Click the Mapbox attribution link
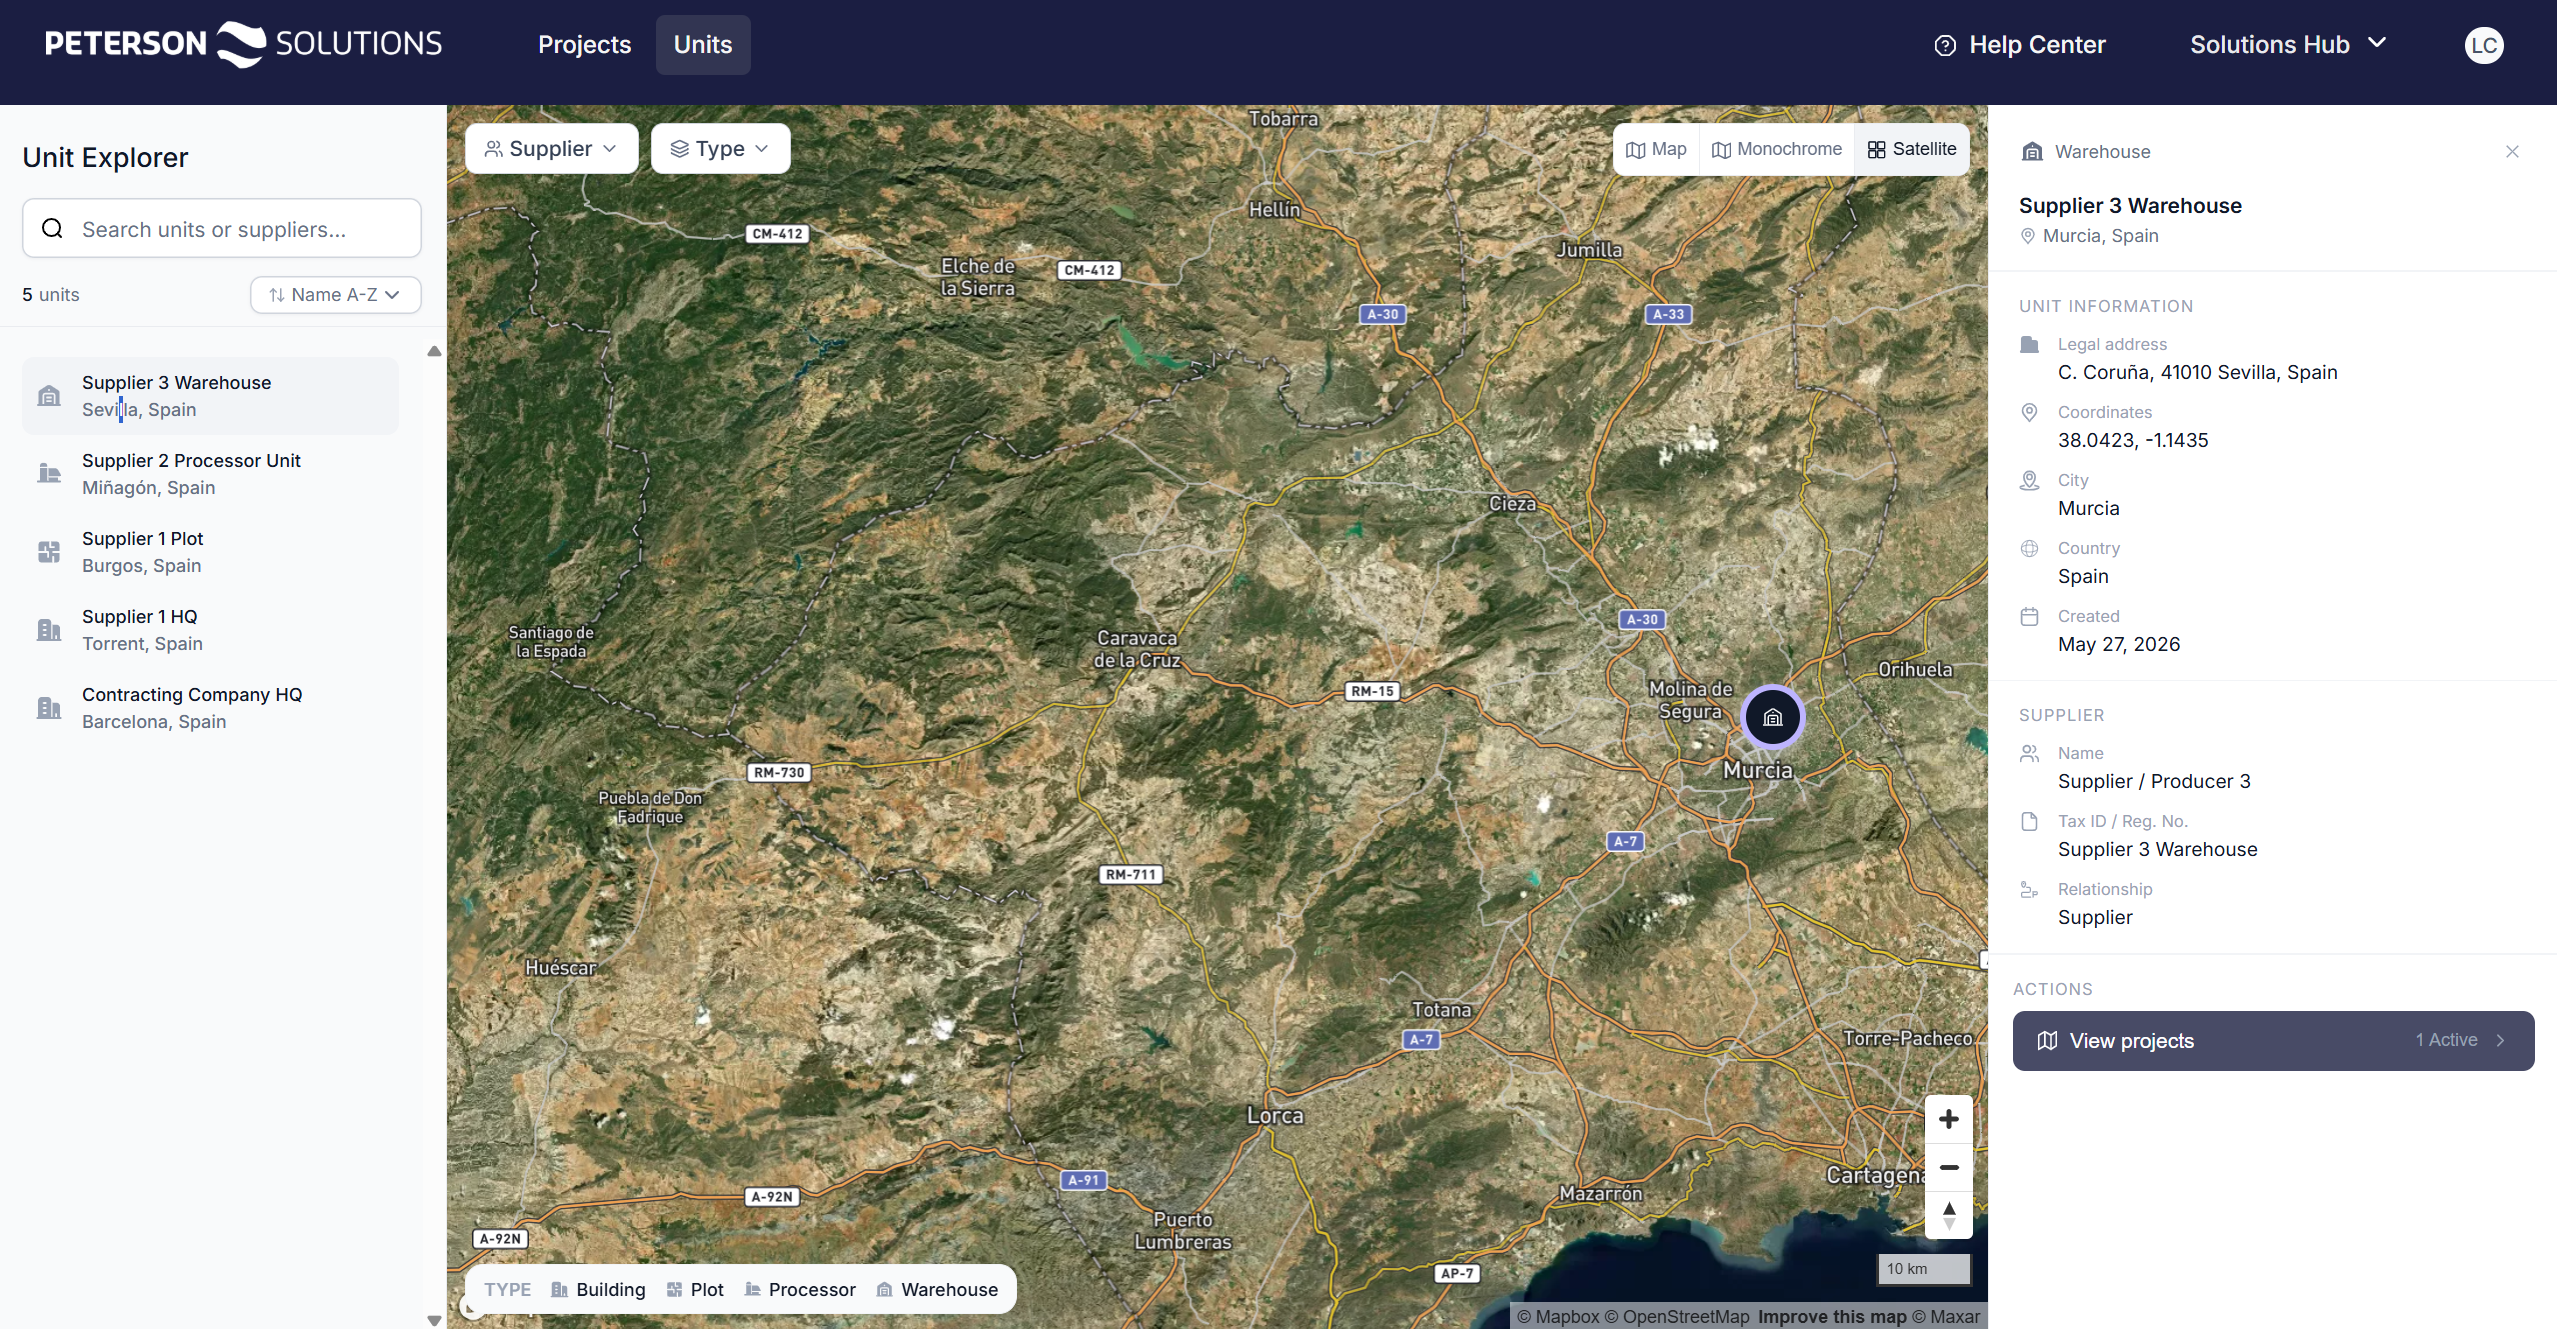2557x1329 pixels. 1558,1317
